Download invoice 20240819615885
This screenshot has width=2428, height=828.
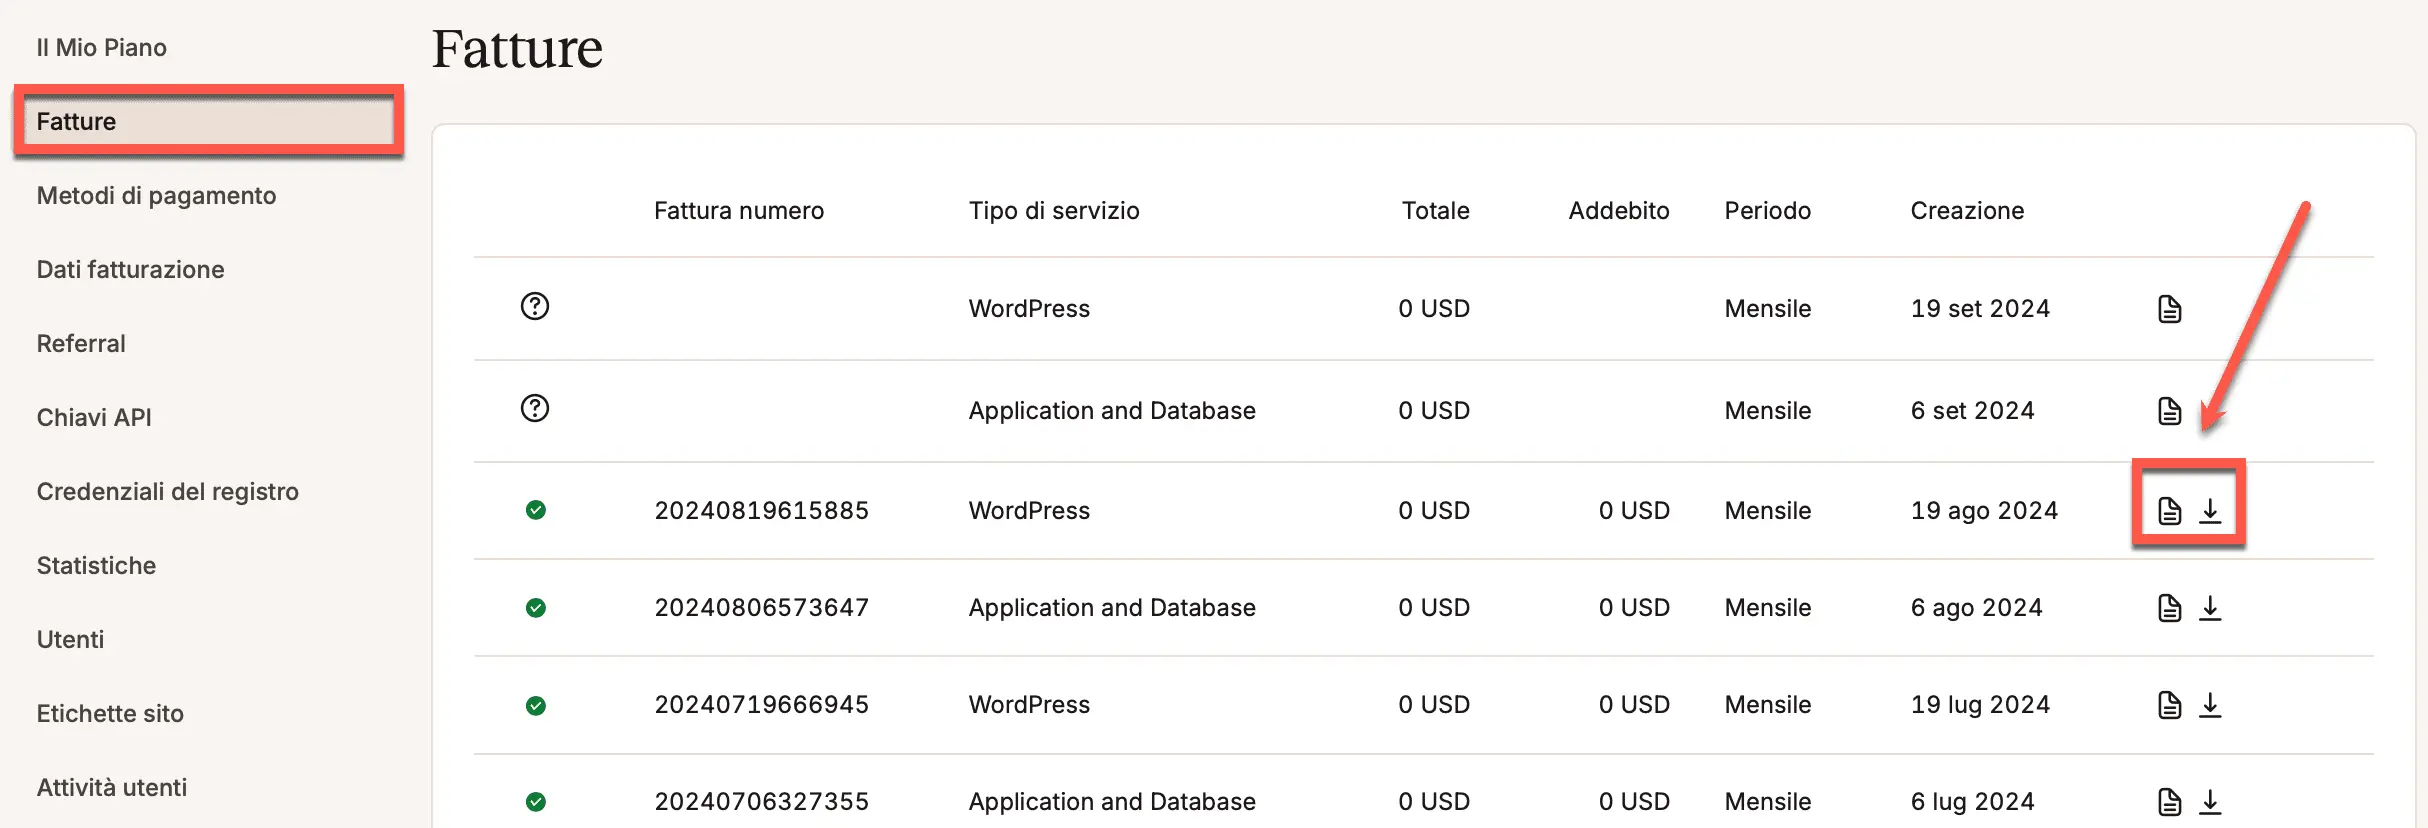[x=2210, y=511]
